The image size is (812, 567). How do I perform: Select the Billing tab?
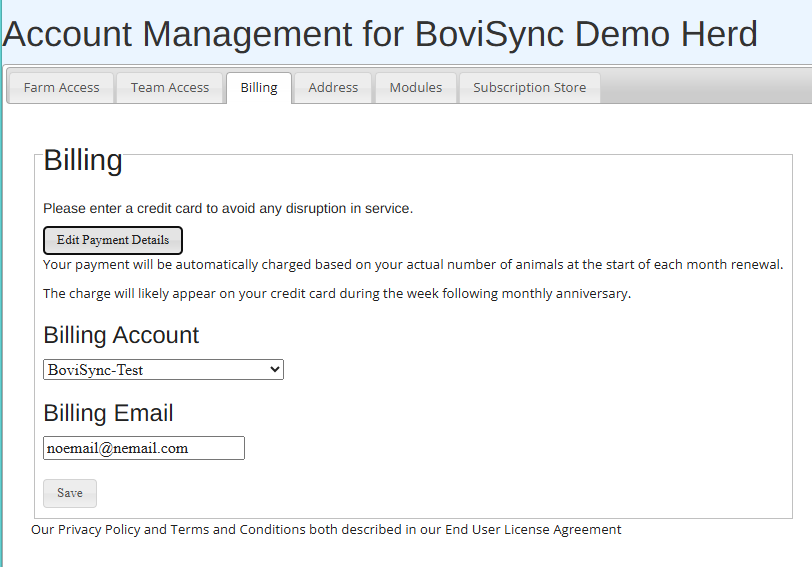[x=259, y=88]
